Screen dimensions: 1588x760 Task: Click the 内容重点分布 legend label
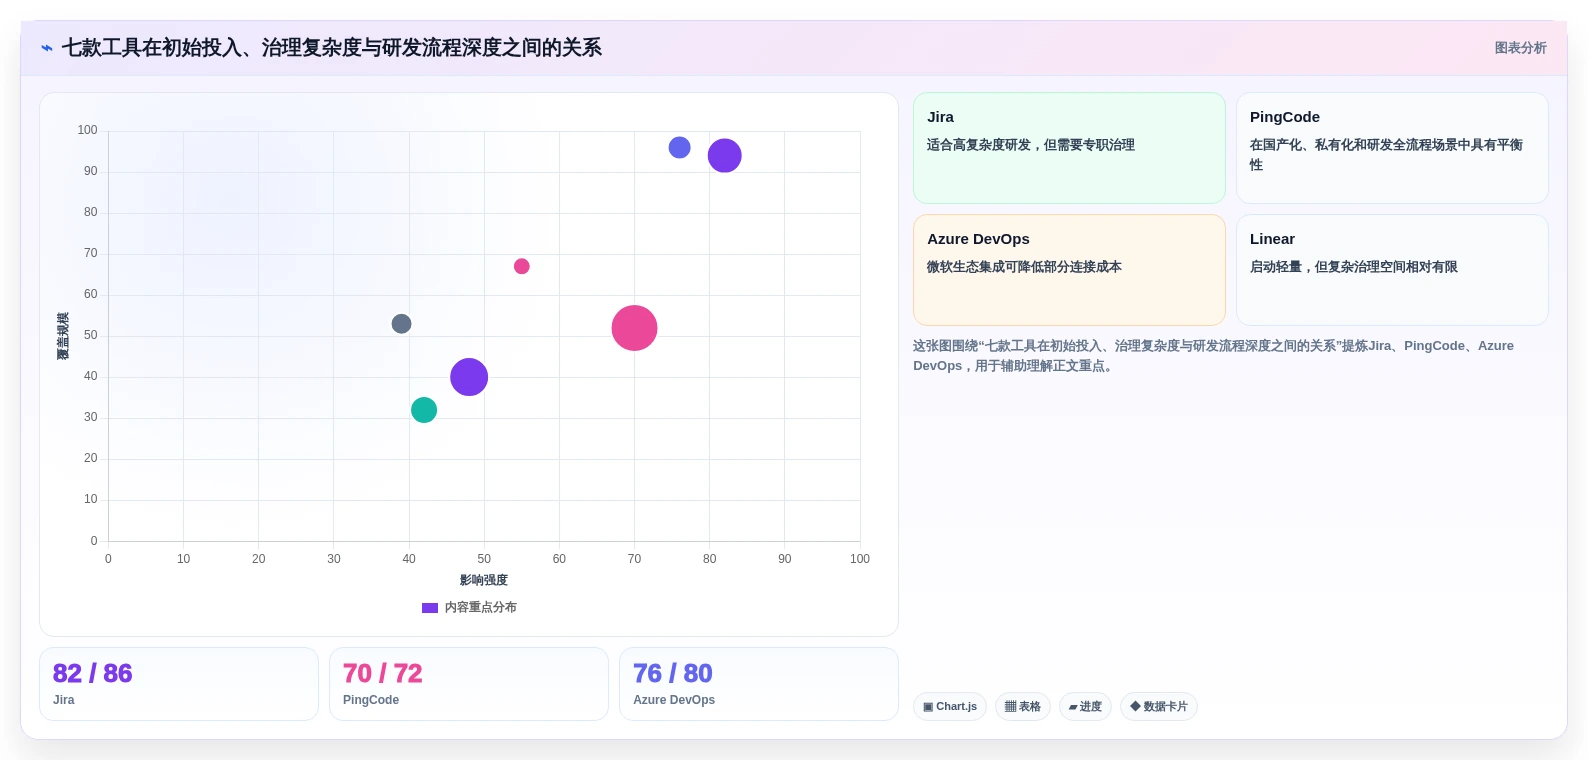click(x=481, y=608)
